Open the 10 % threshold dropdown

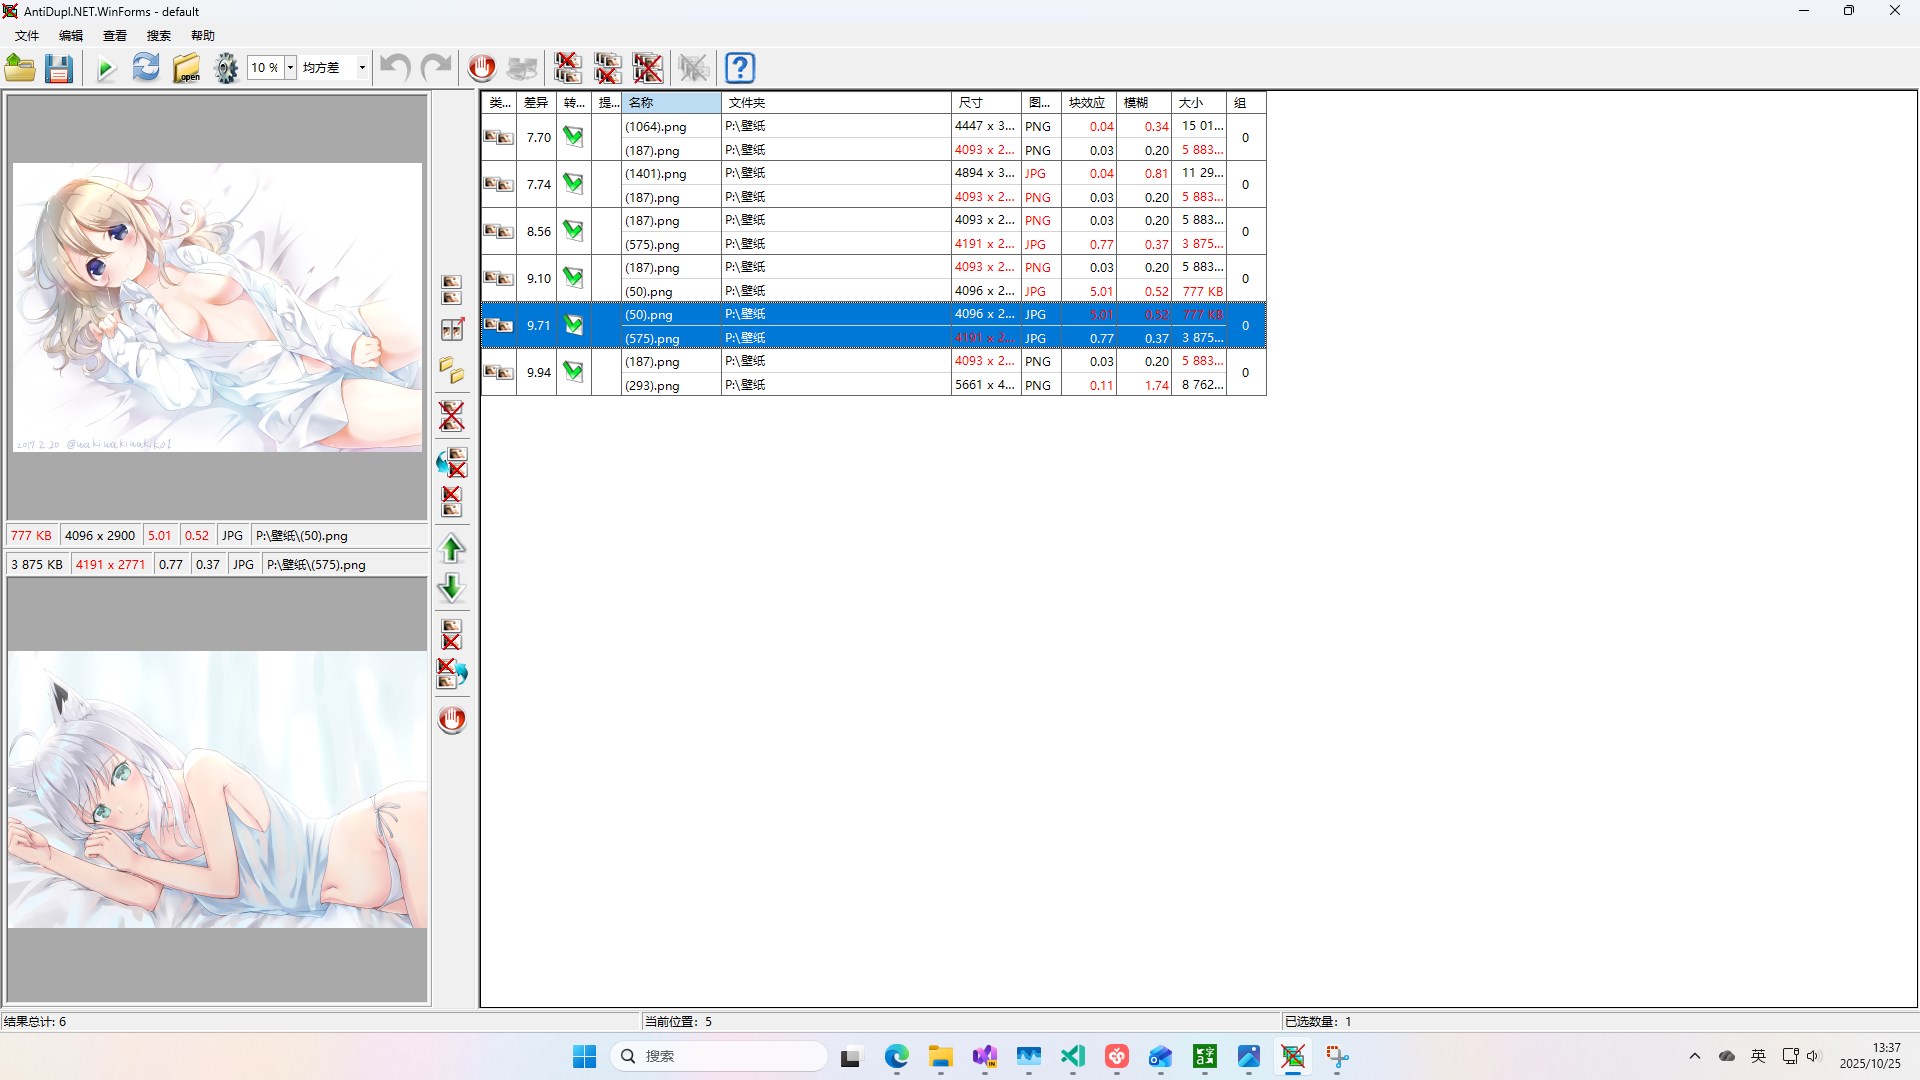pyautogui.click(x=291, y=68)
